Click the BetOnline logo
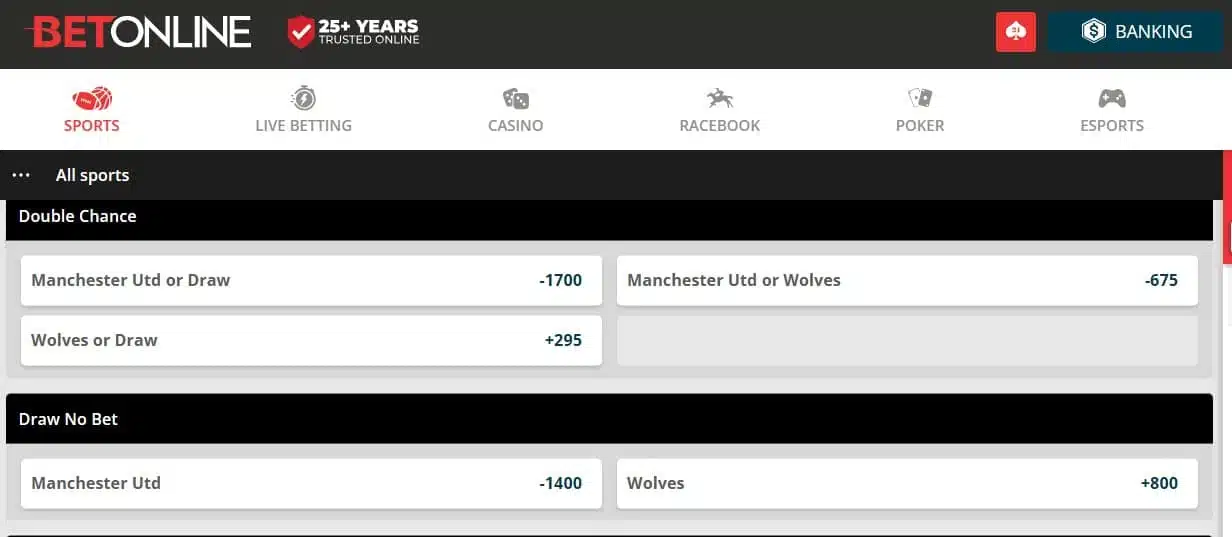Viewport: 1232px width, 537px height. coord(138,32)
